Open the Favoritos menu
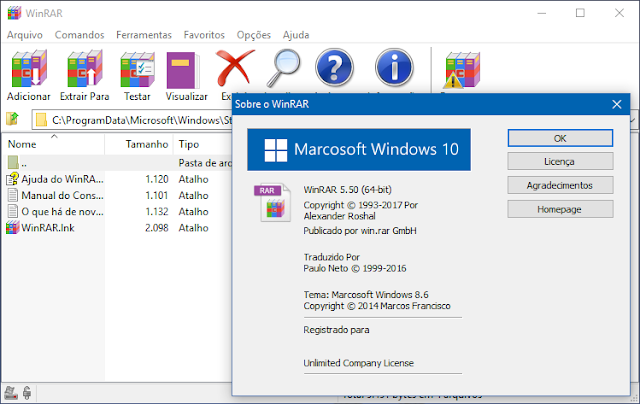This screenshot has width=640, height=404. (204, 35)
